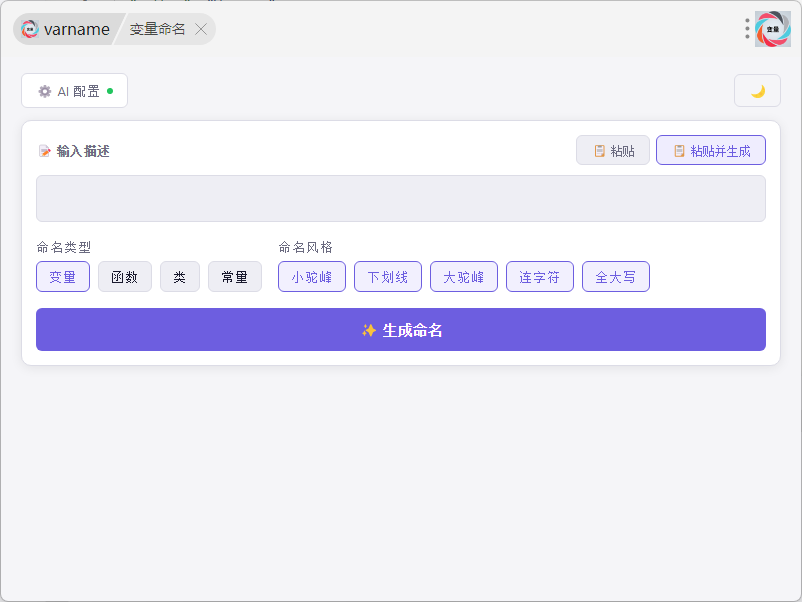
Task: Click the plugin avatar icon at top right
Action: point(773,29)
